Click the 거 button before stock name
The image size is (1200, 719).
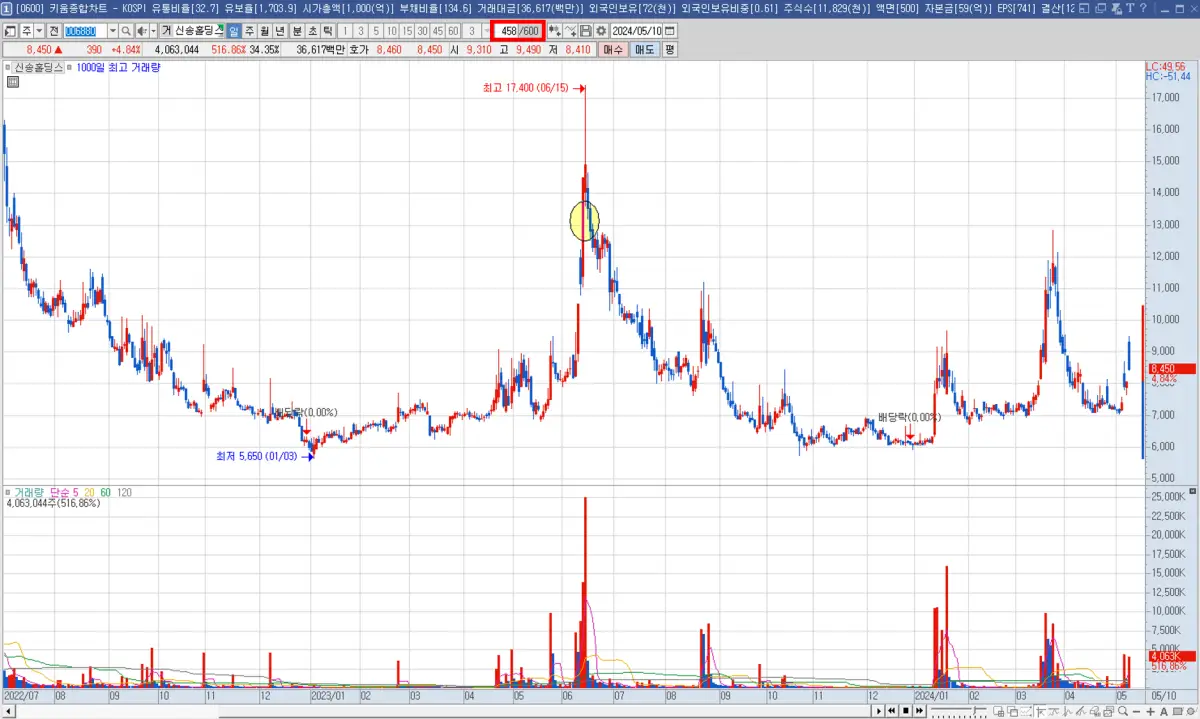point(166,31)
